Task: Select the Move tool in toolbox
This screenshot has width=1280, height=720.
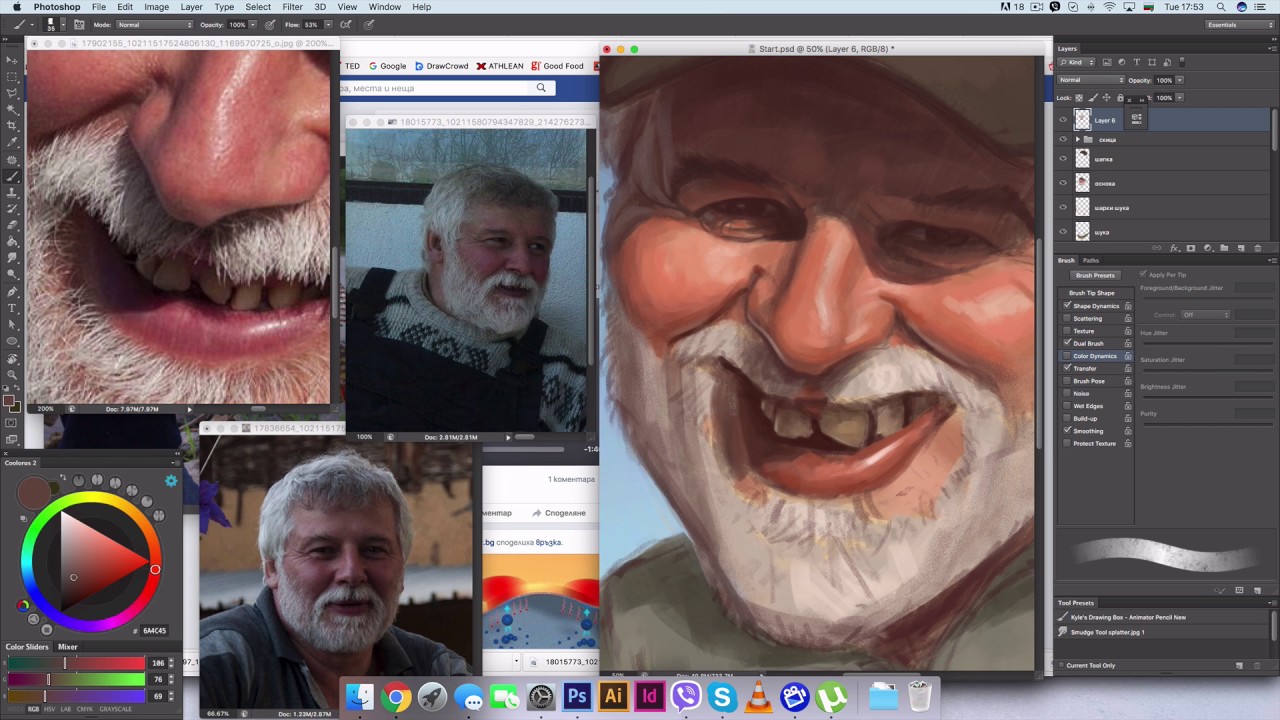Action: 12,59
